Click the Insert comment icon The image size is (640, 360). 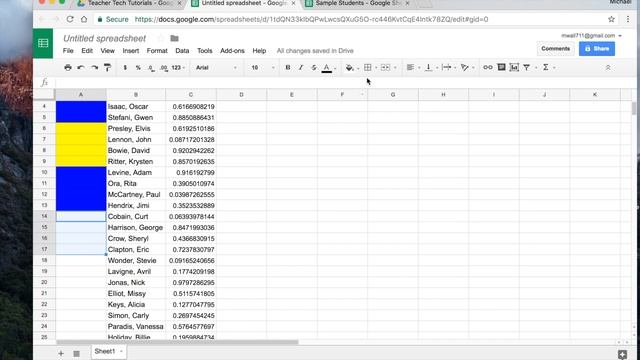pyautogui.click(x=501, y=68)
